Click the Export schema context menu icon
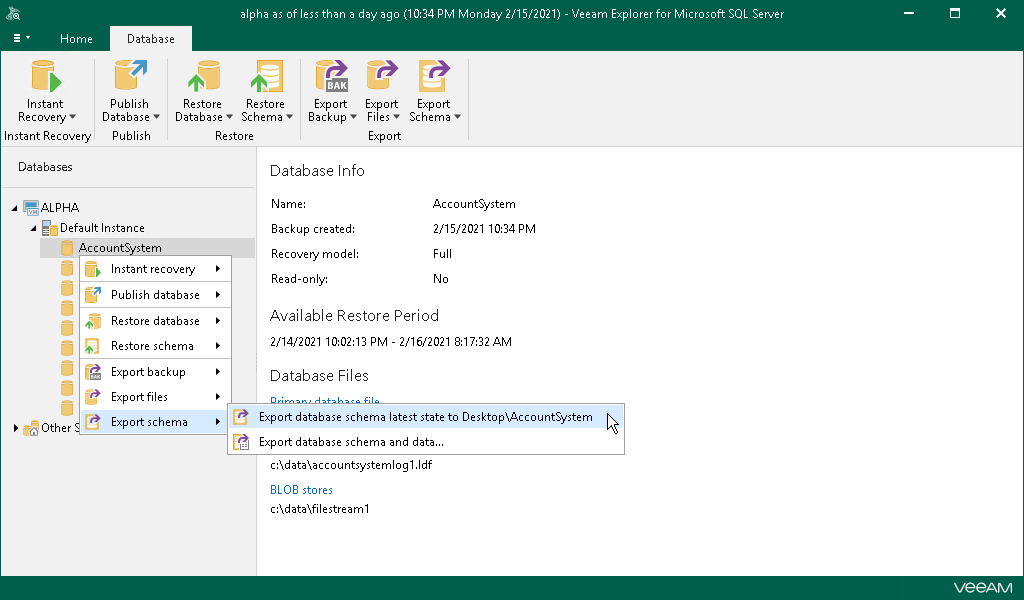The width and height of the screenshot is (1024, 600). click(x=93, y=422)
